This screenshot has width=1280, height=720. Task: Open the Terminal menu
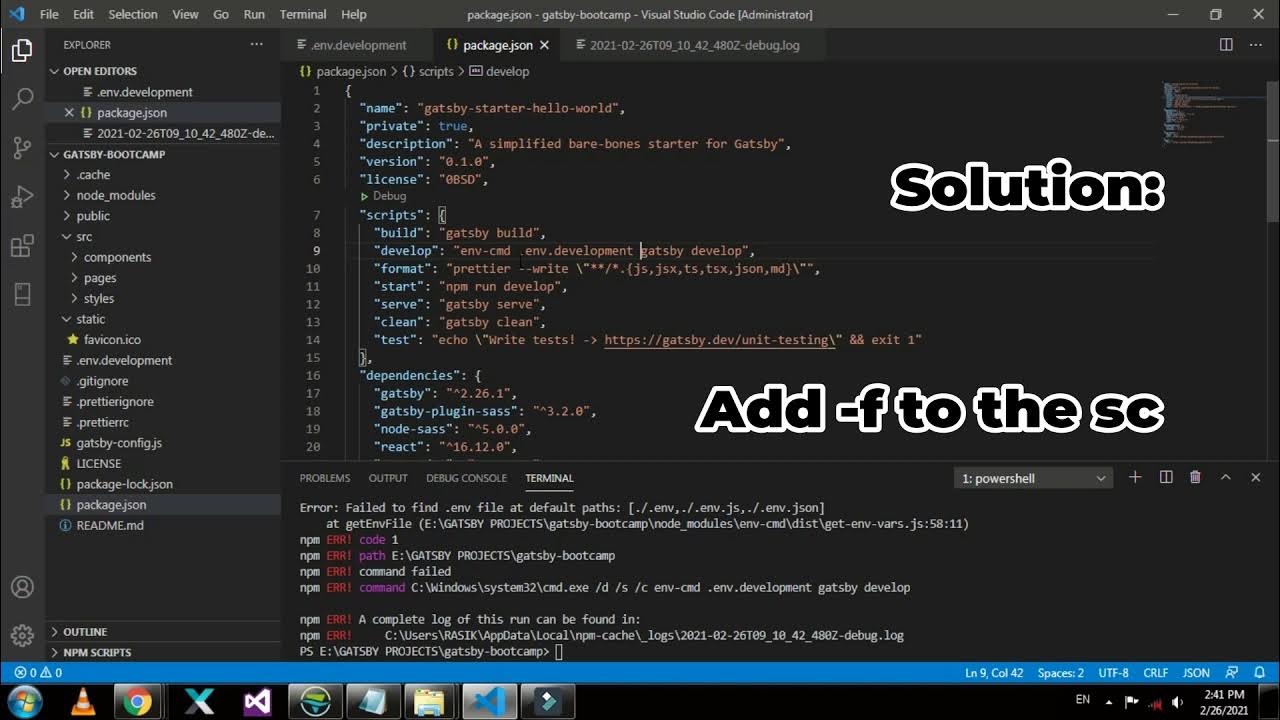coord(303,14)
